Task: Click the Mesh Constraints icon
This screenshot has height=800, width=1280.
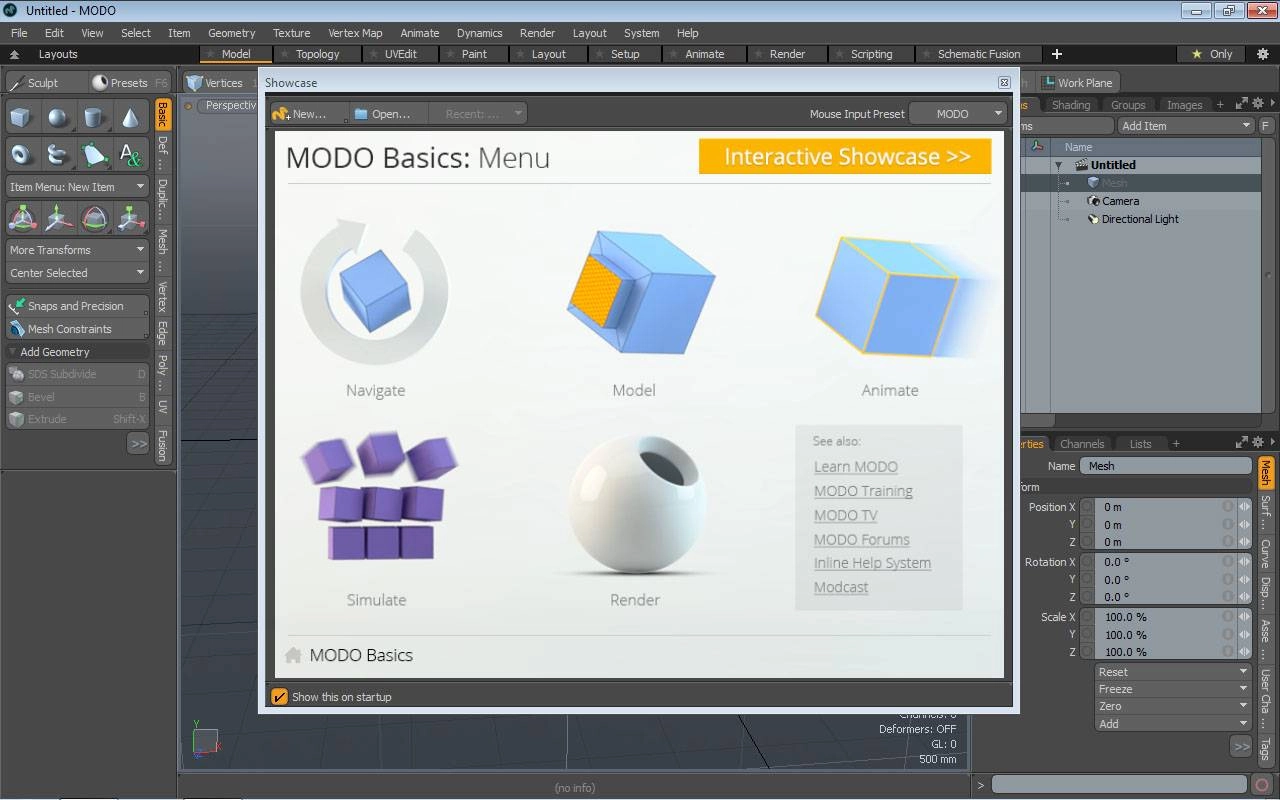Action: click(x=17, y=329)
